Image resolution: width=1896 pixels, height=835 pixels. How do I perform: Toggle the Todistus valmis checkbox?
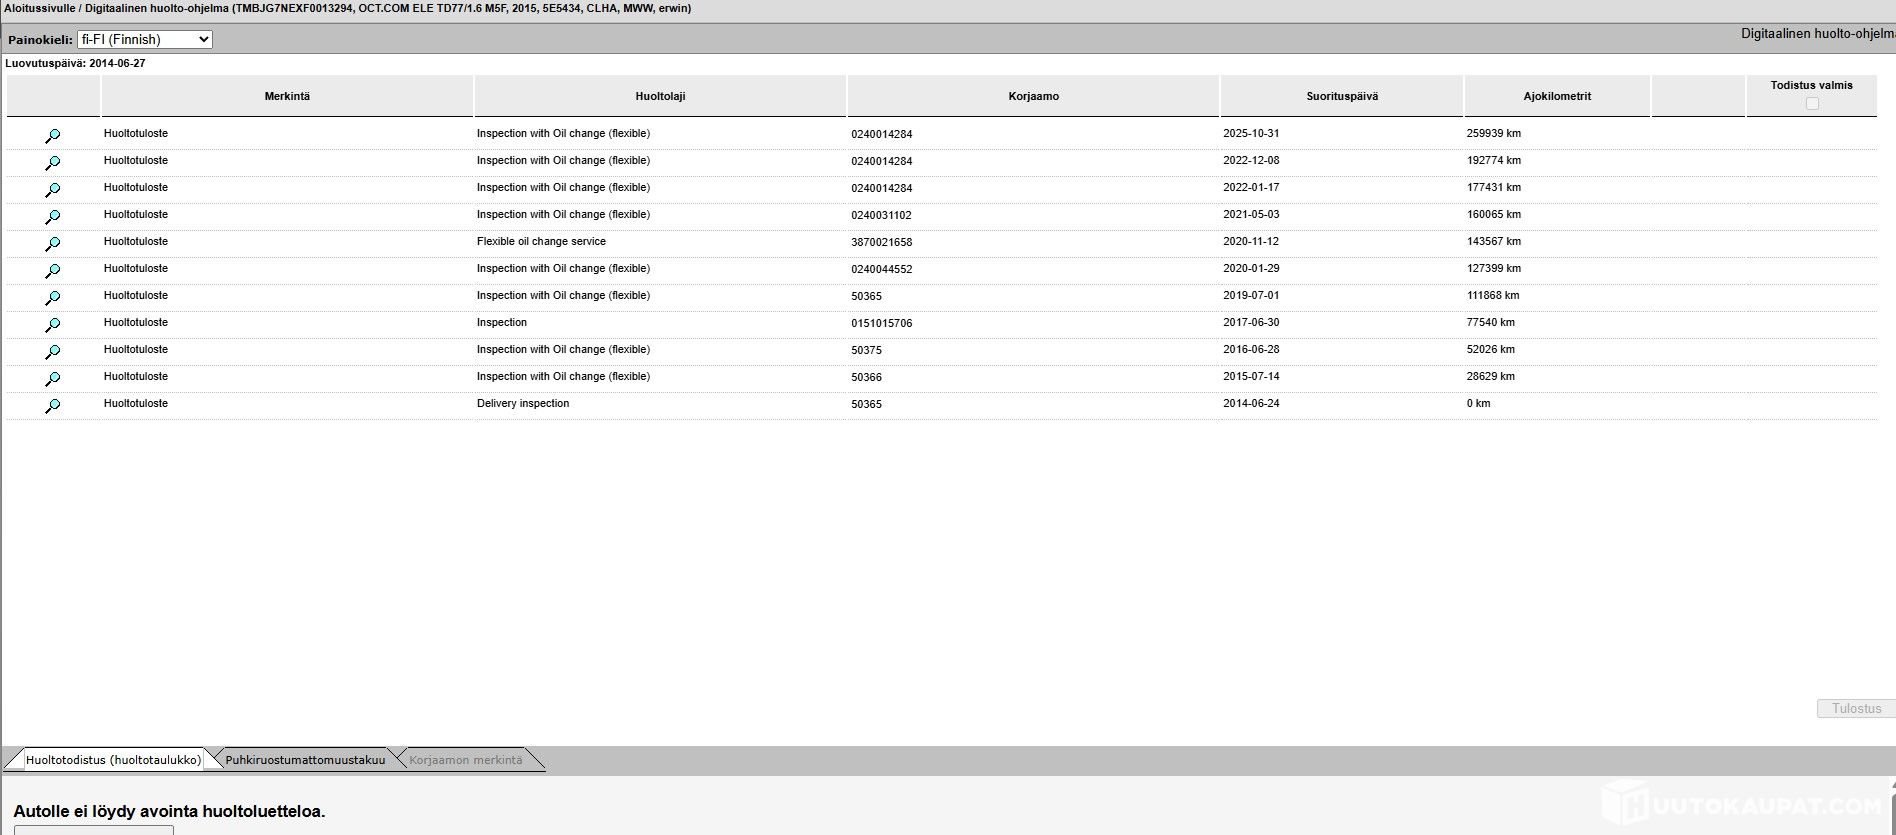click(1812, 104)
